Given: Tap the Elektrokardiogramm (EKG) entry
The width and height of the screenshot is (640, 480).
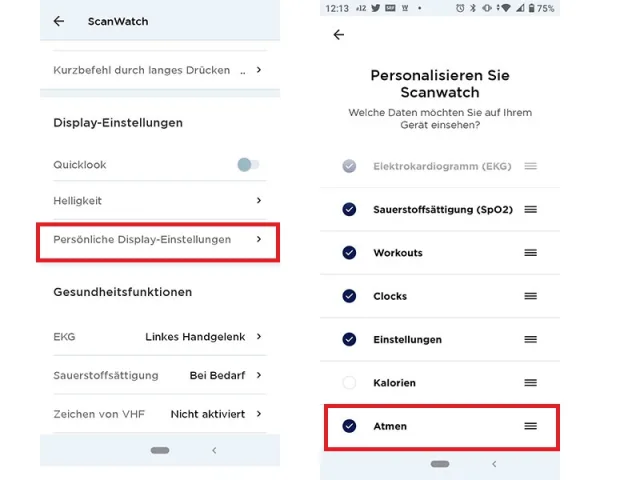Looking at the screenshot, I should tap(442, 166).
